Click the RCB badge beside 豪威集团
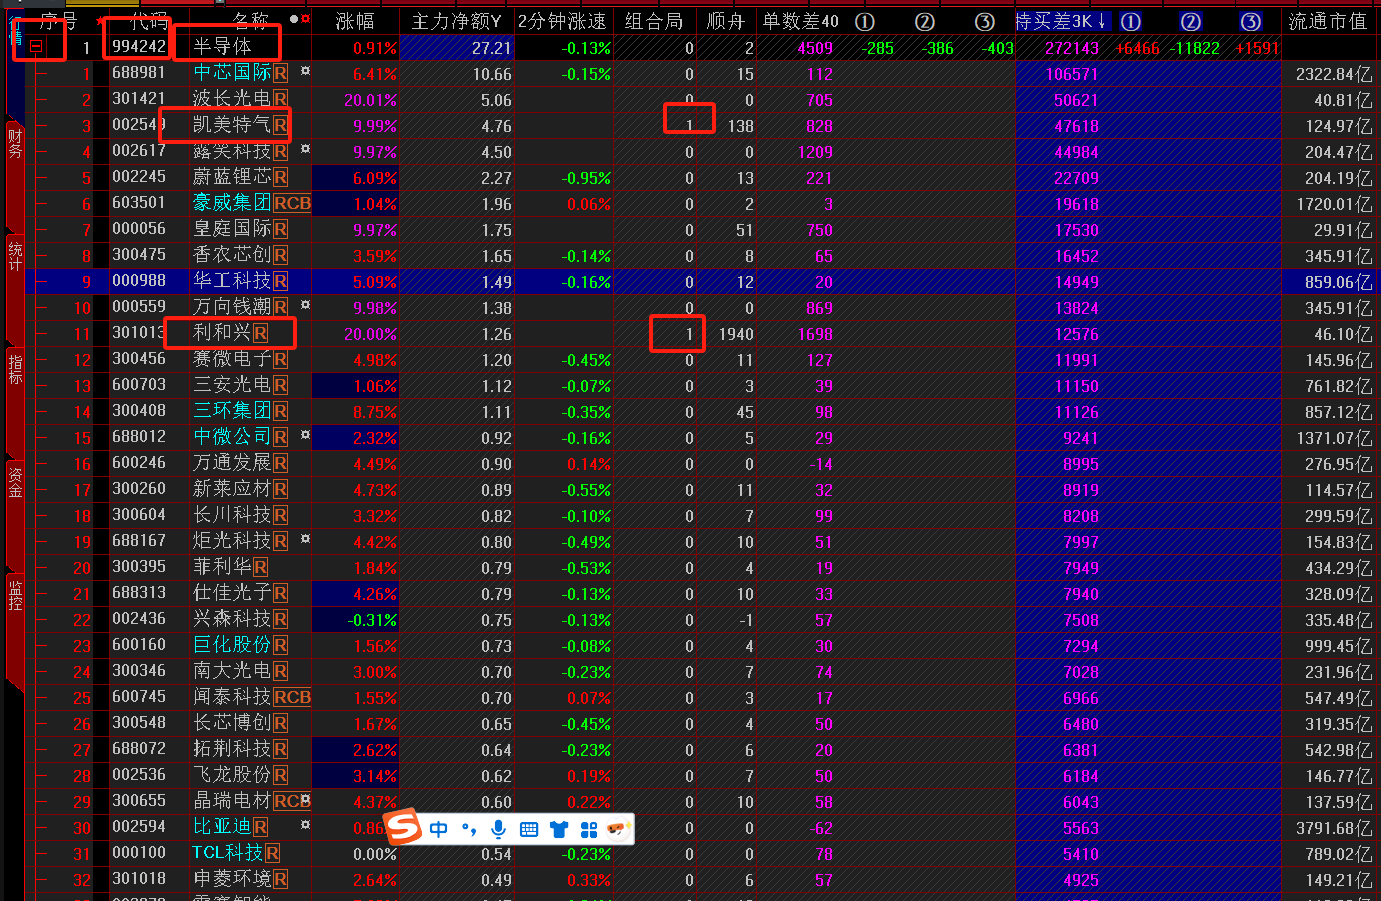This screenshot has width=1381, height=901. (292, 203)
